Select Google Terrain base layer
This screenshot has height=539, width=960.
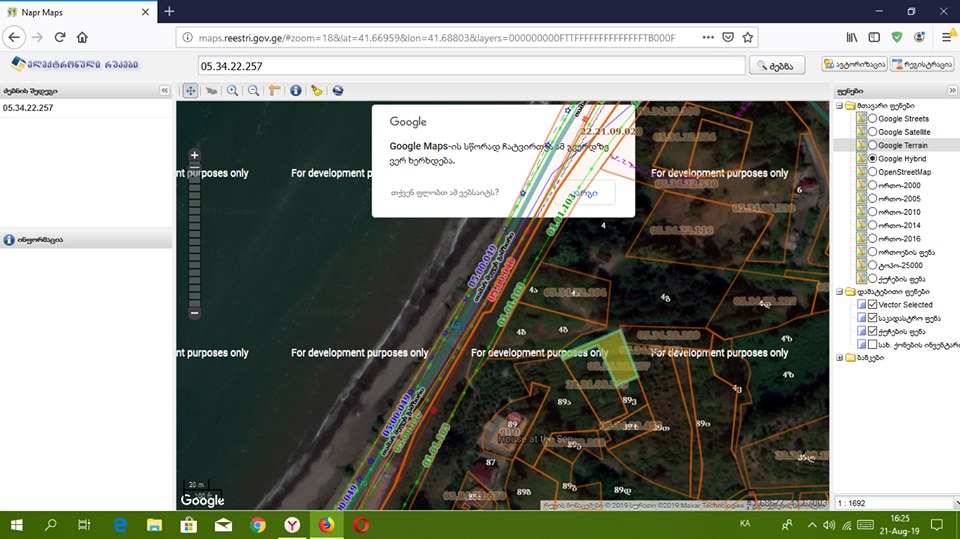[872, 145]
